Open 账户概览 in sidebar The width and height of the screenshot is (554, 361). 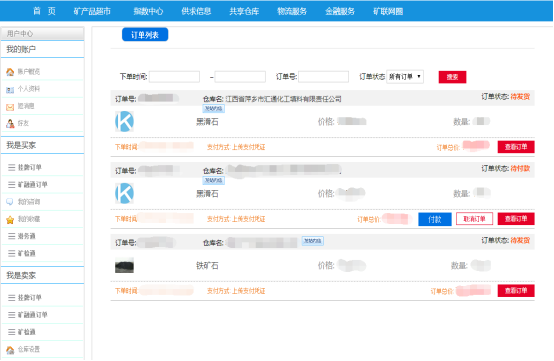(29, 72)
